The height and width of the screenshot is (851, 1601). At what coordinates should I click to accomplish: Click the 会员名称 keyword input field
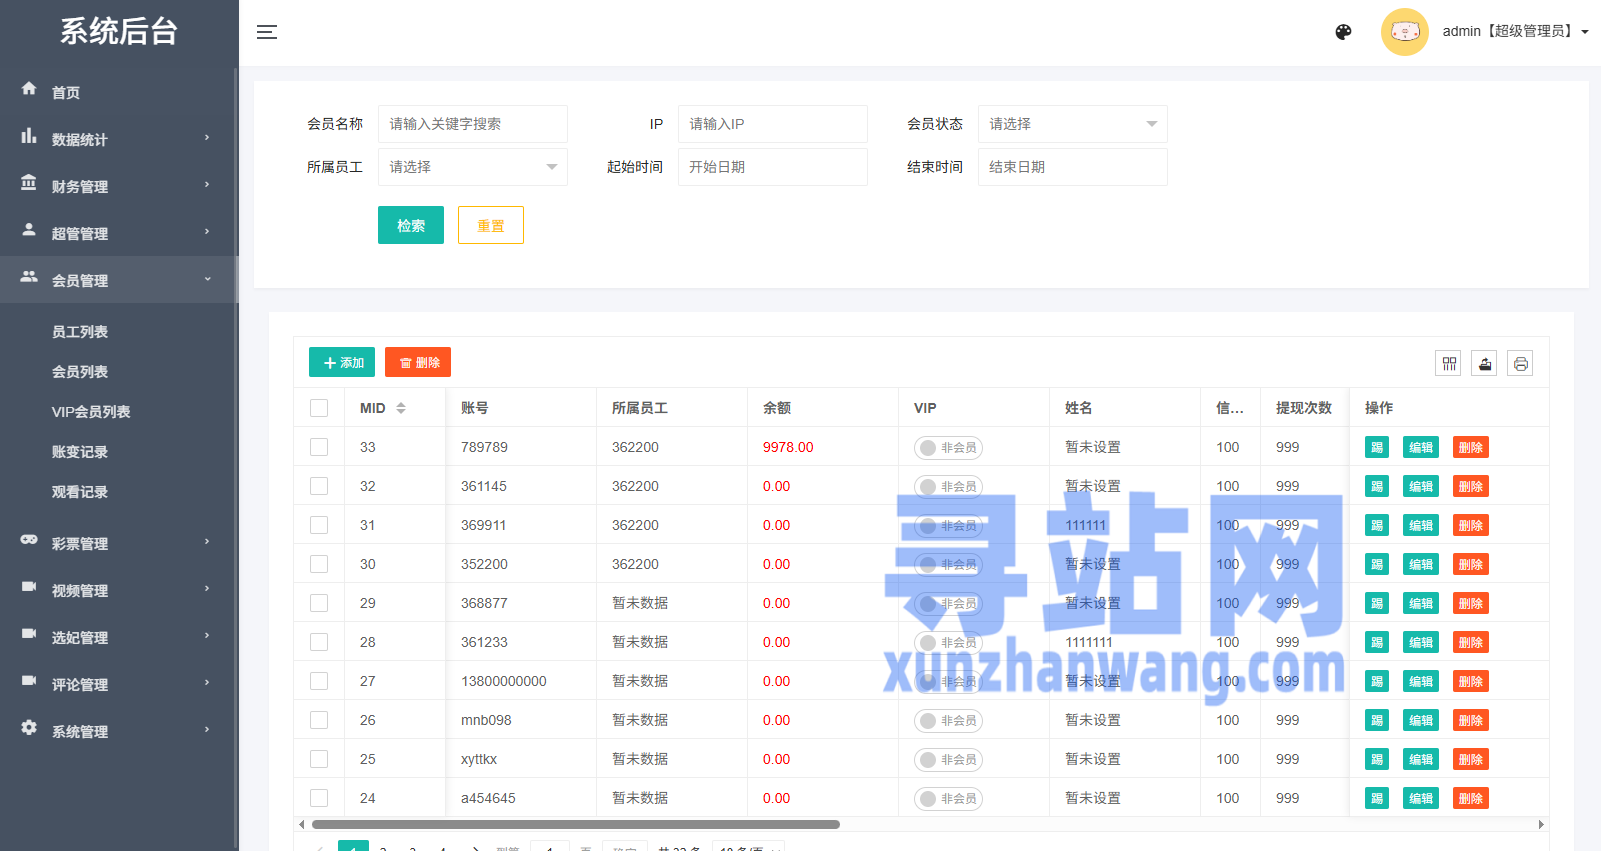click(472, 124)
